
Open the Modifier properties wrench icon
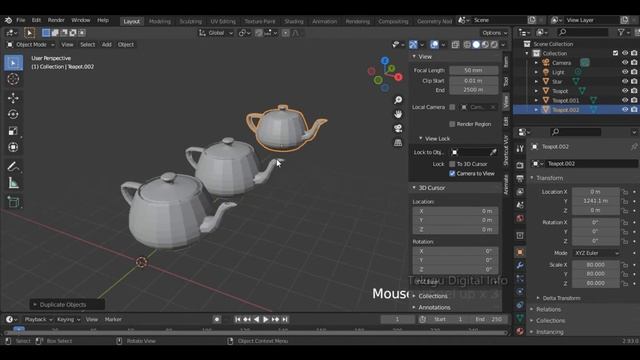[x=520, y=265]
